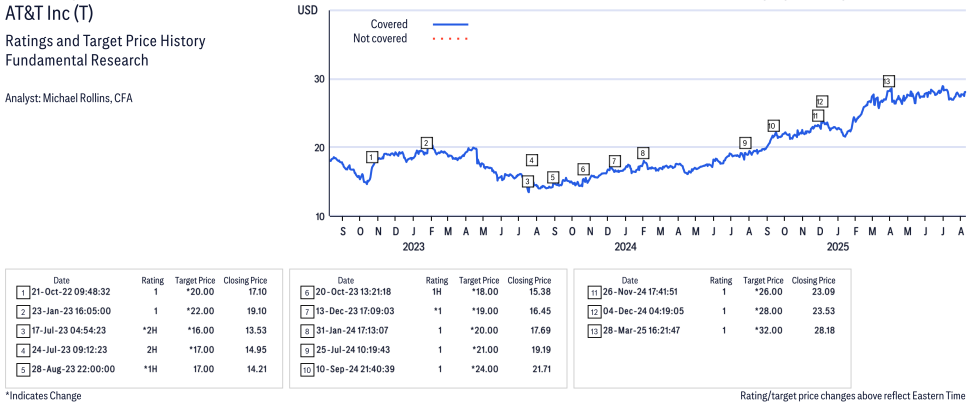Click table entry number box 1
Viewport: 976px width, 402px height.
click(22, 292)
